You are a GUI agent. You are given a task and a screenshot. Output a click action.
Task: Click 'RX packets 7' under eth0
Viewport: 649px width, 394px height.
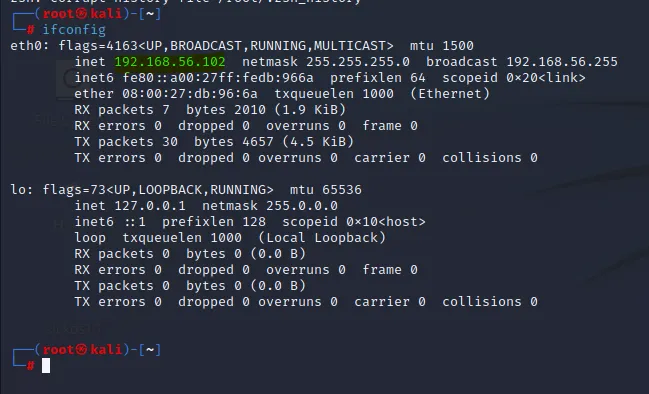122,110
